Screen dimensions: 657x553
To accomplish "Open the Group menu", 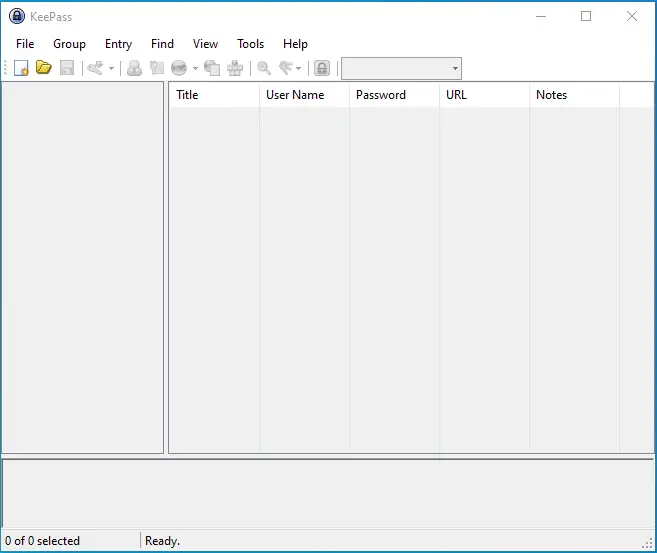I will point(70,44).
